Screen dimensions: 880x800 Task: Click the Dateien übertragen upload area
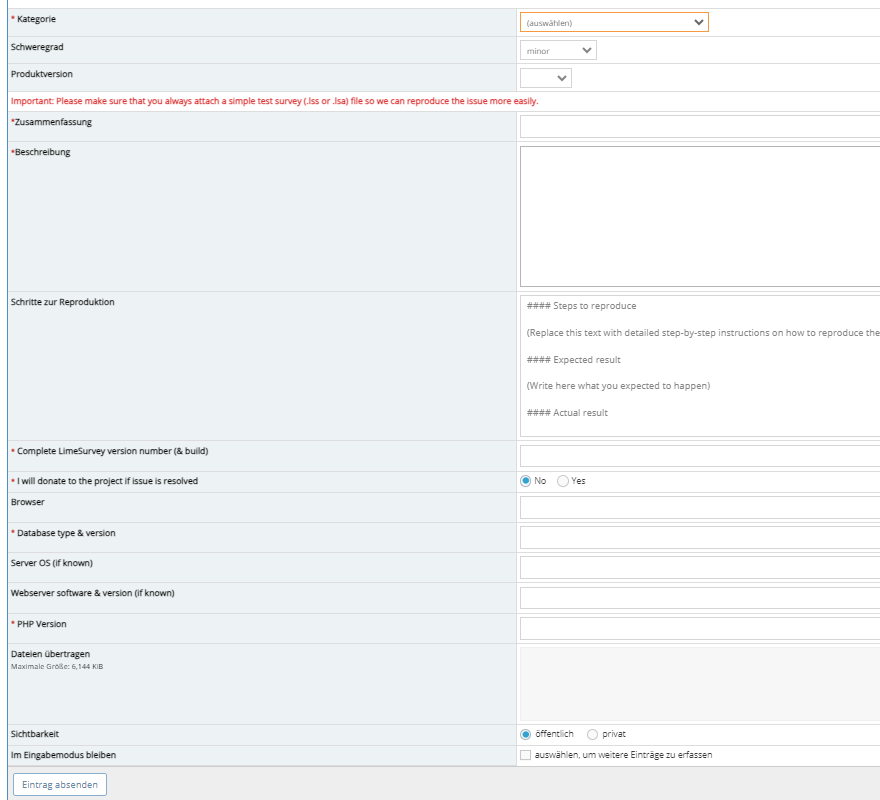coord(699,683)
